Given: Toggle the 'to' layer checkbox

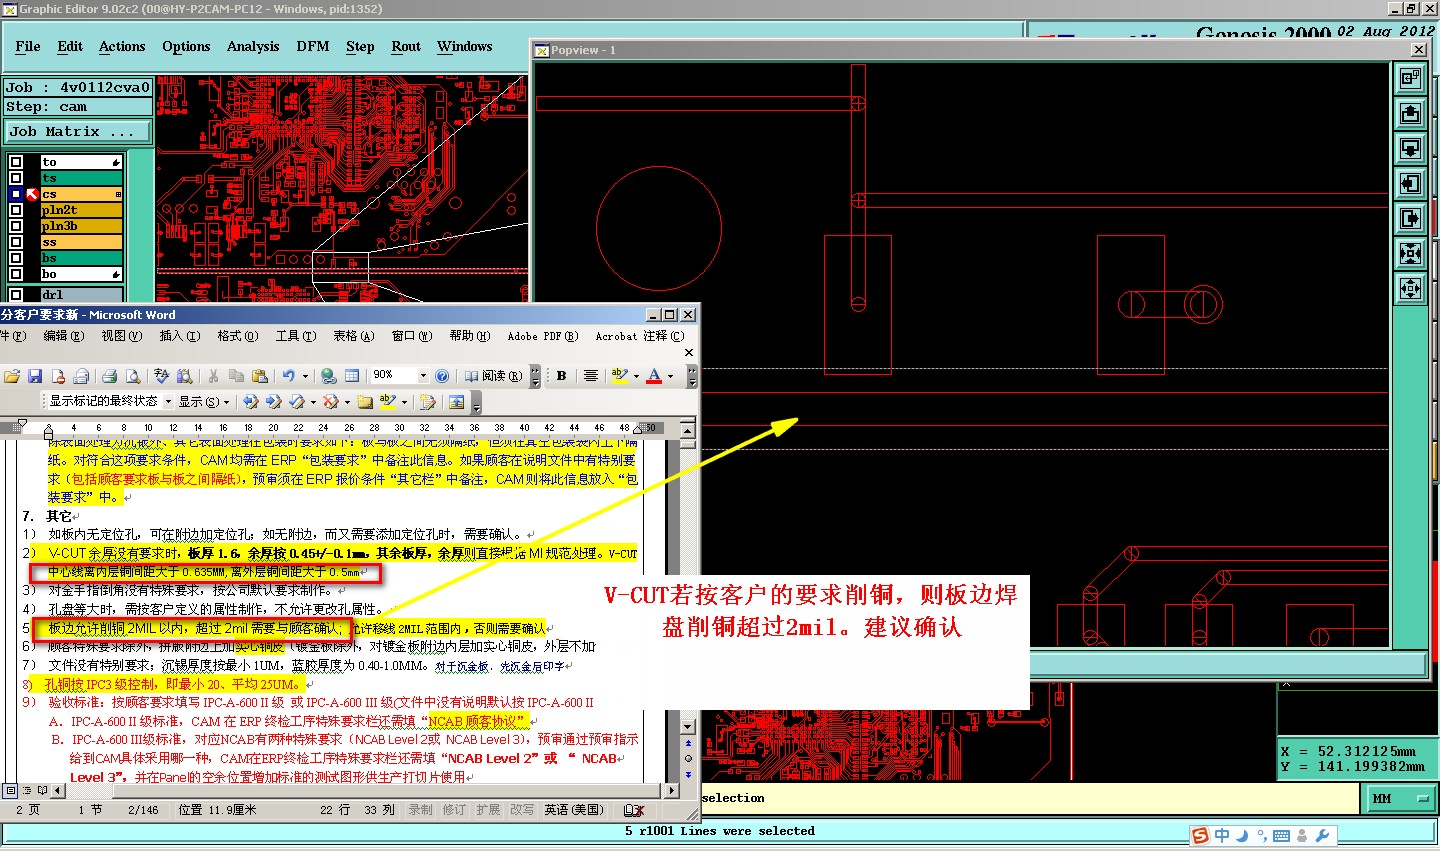Looking at the screenshot, I should [16, 162].
